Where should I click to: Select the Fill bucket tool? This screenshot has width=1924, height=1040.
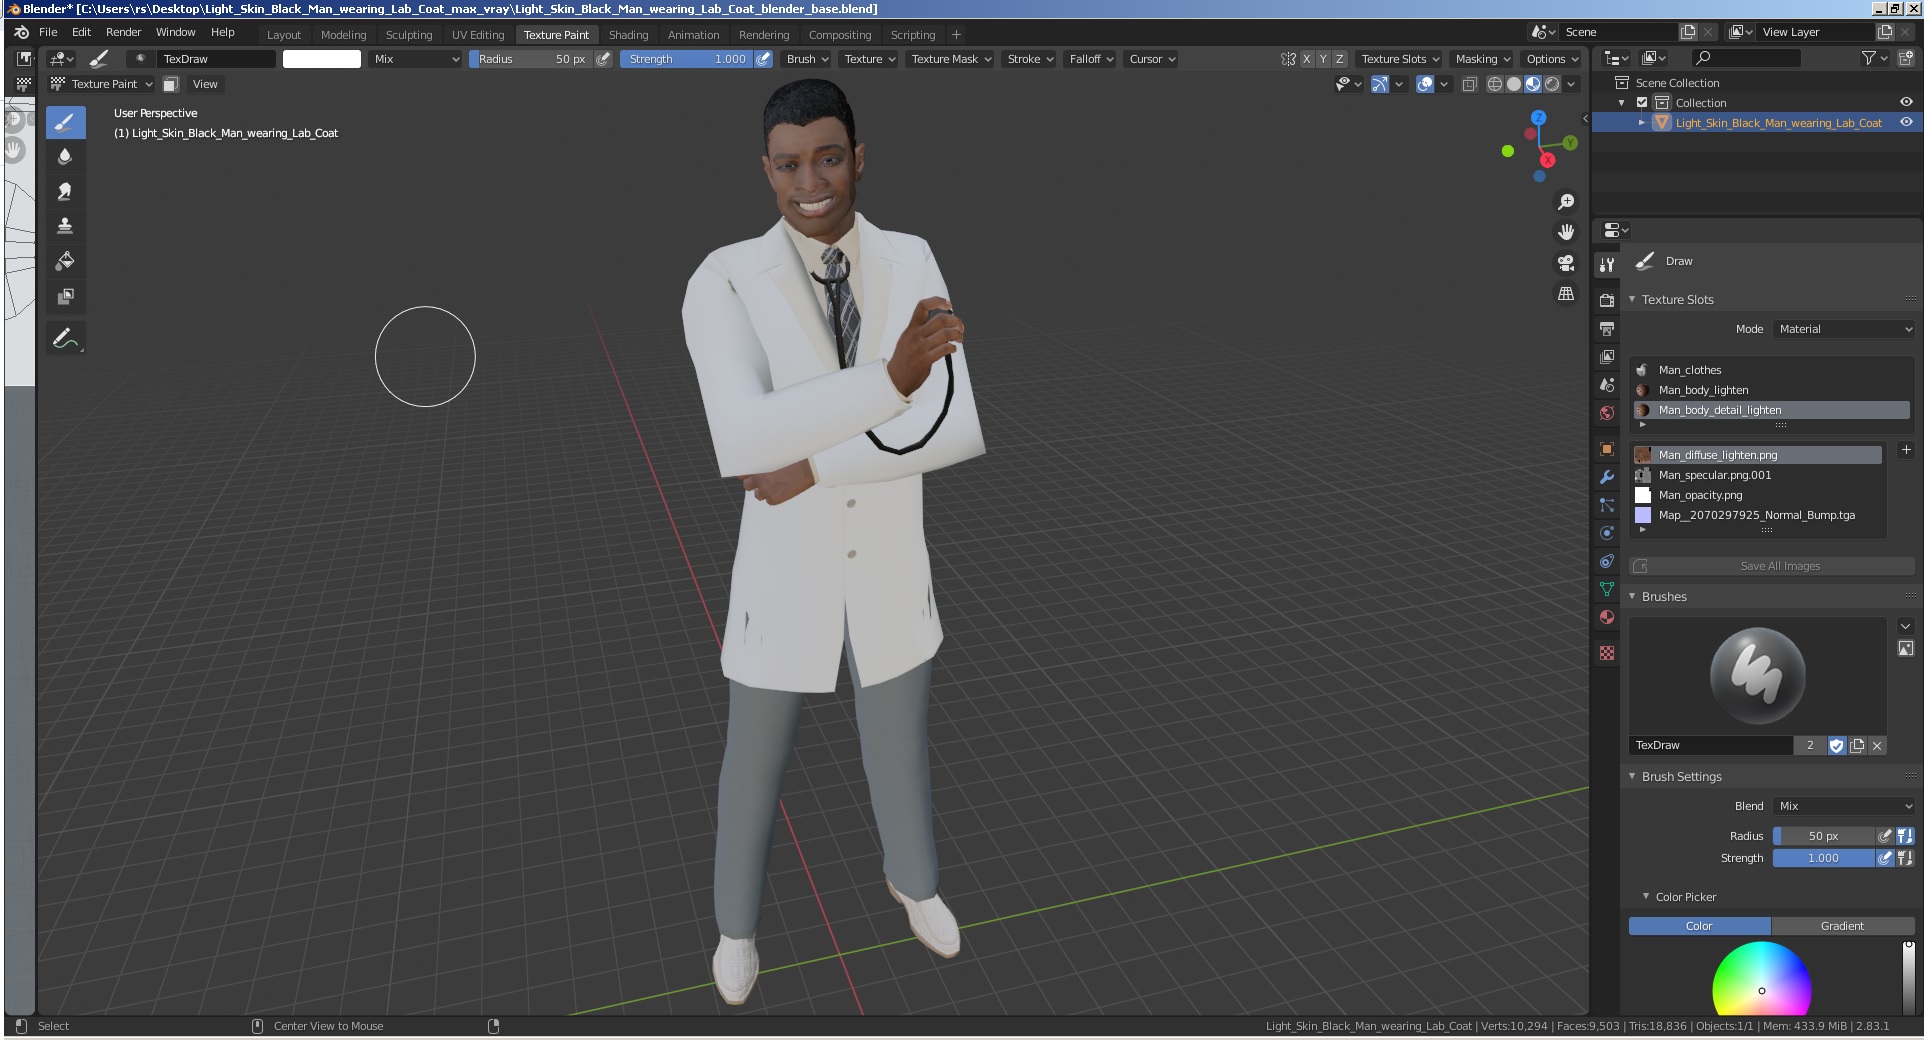(x=65, y=261)
